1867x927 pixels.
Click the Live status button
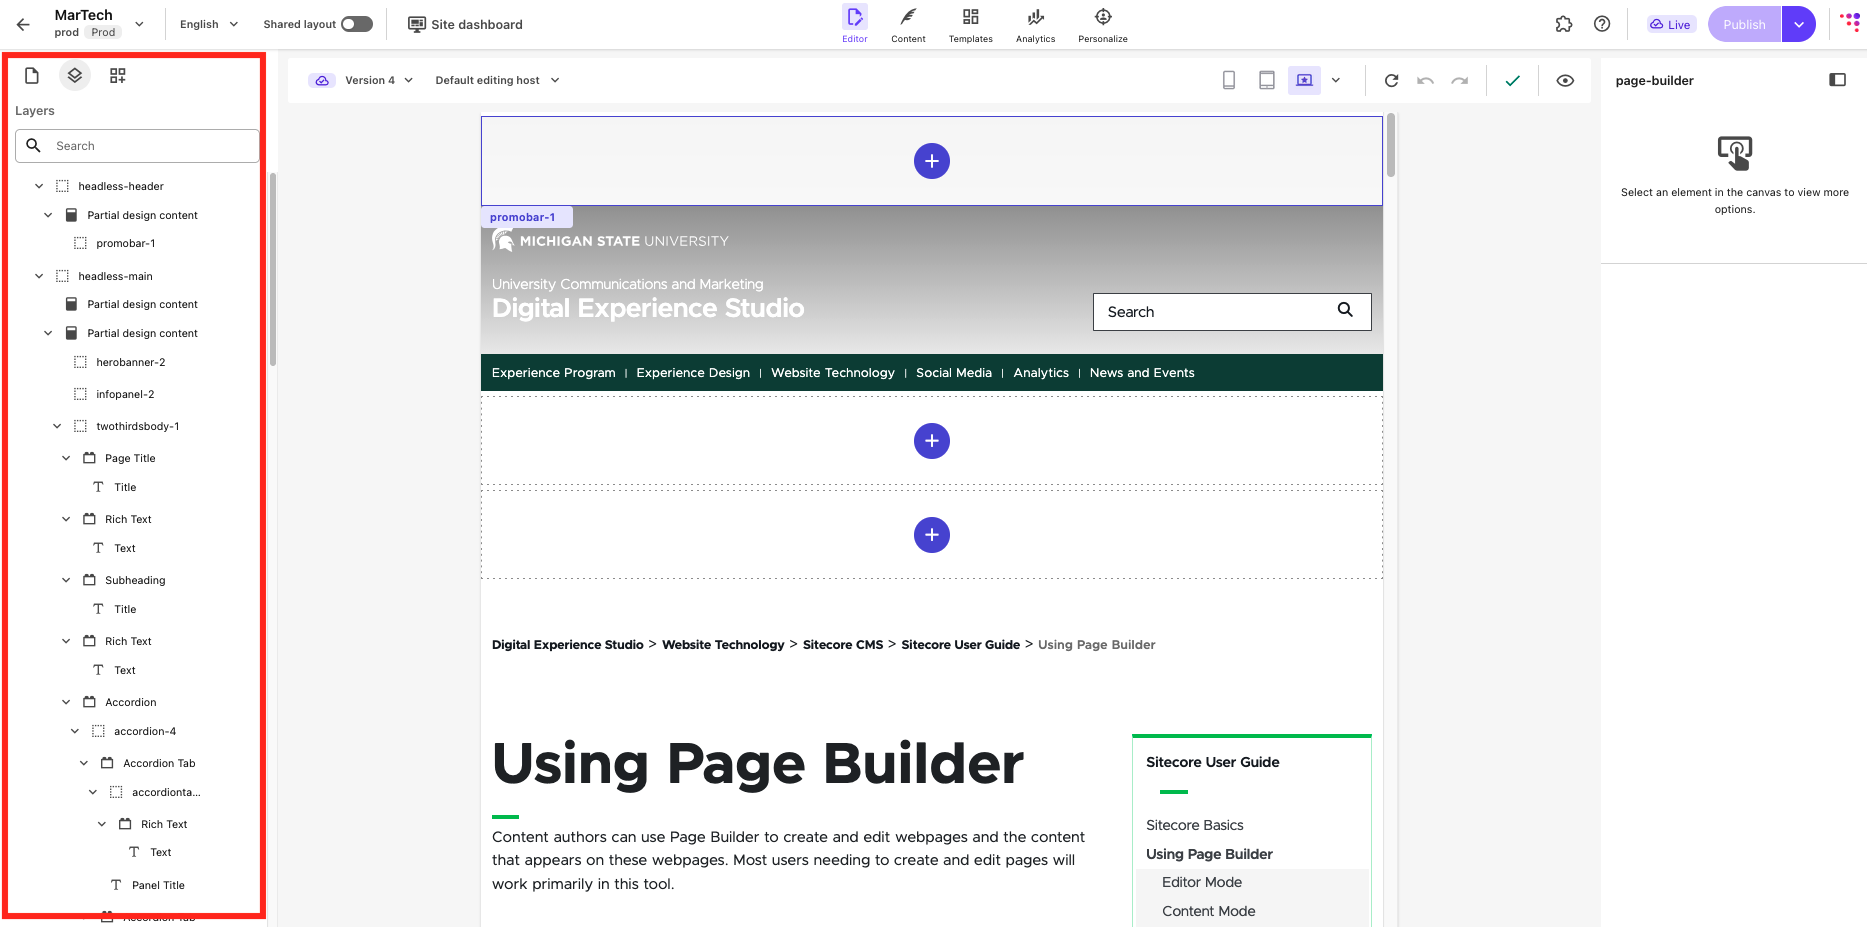(x=1670, y=25)
